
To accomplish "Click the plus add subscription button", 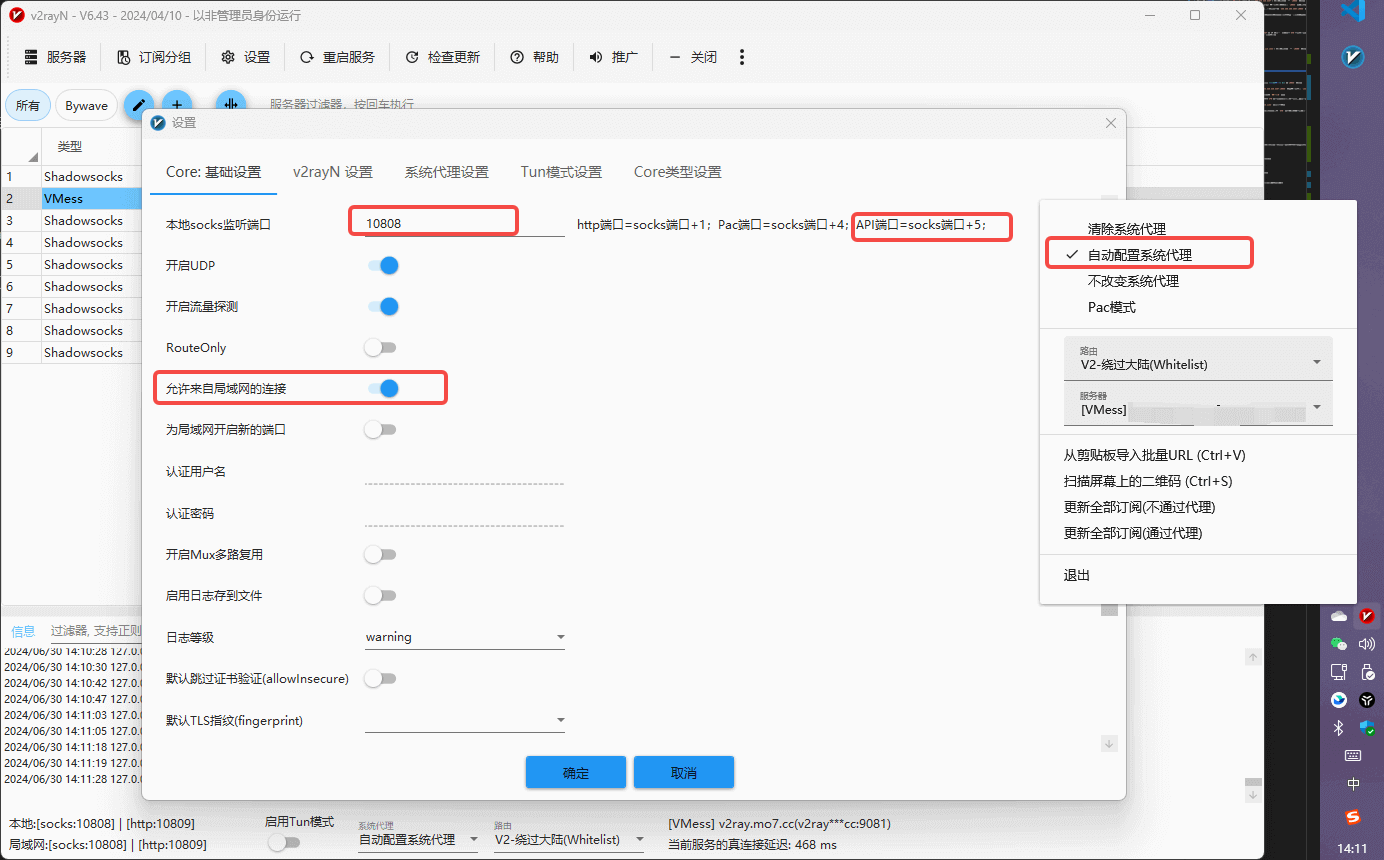I will [x=177, y=105].
